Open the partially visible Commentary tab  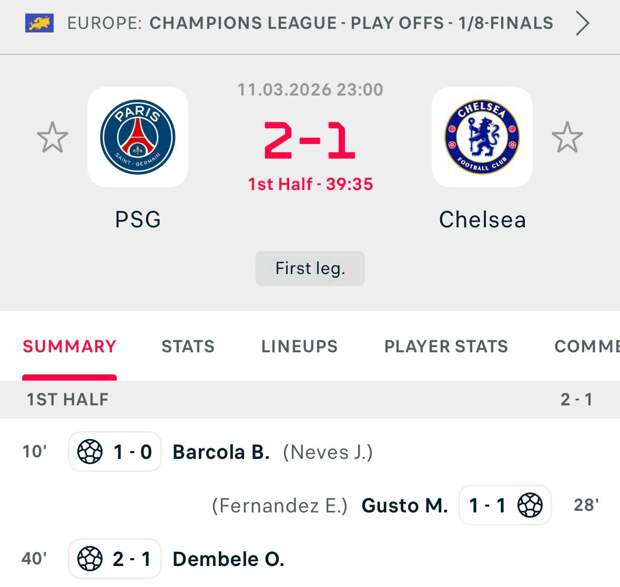coord(588,347)
